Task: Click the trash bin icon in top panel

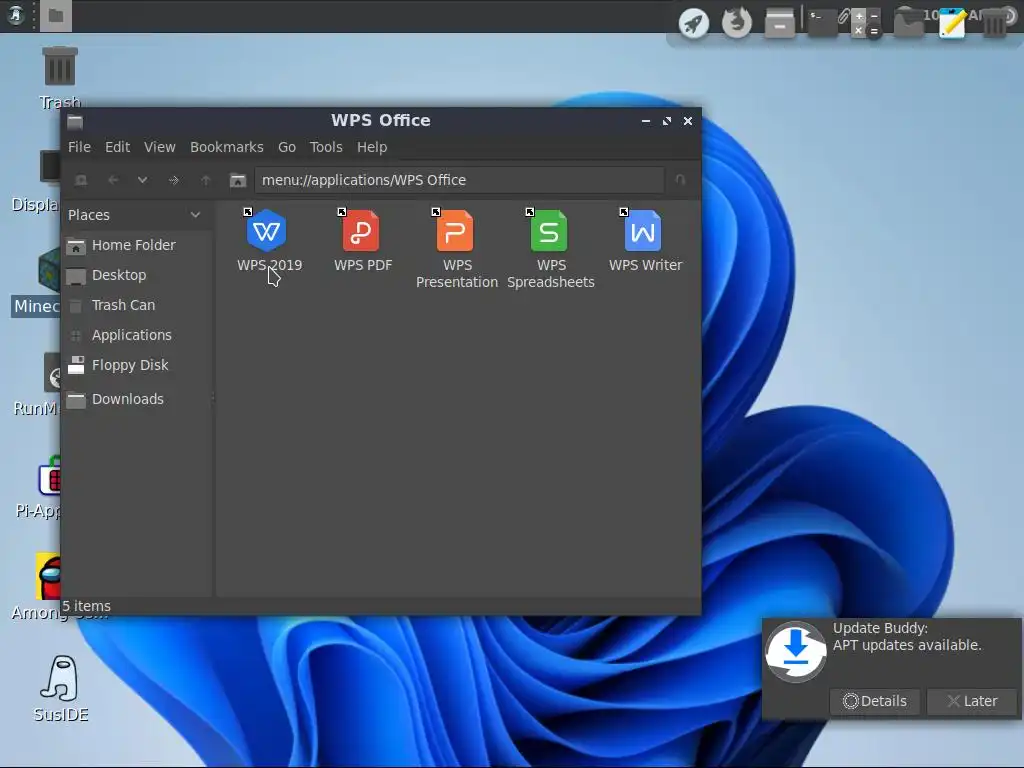Action: (x=994, y=24)
